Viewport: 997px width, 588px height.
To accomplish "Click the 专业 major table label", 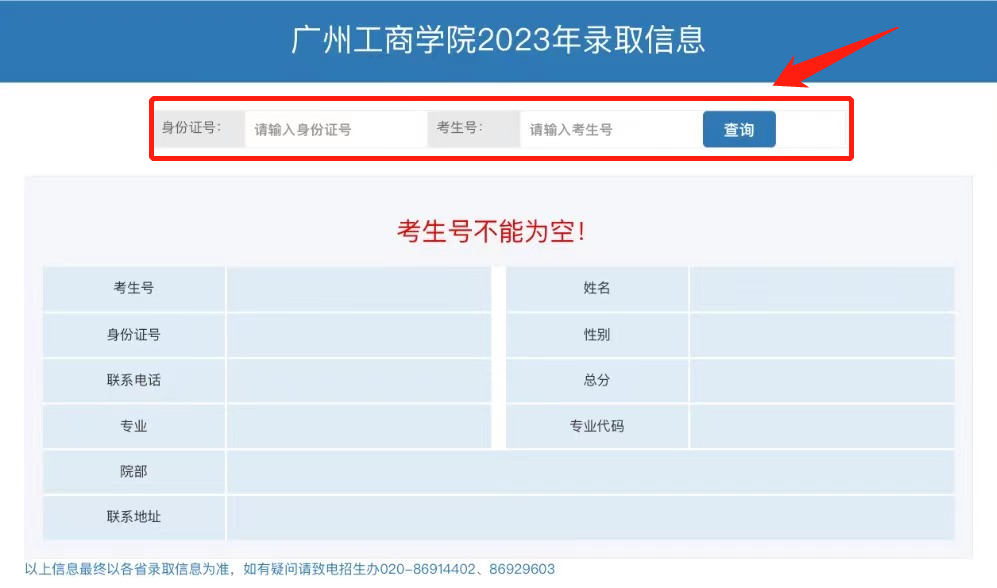I will 133,426.
